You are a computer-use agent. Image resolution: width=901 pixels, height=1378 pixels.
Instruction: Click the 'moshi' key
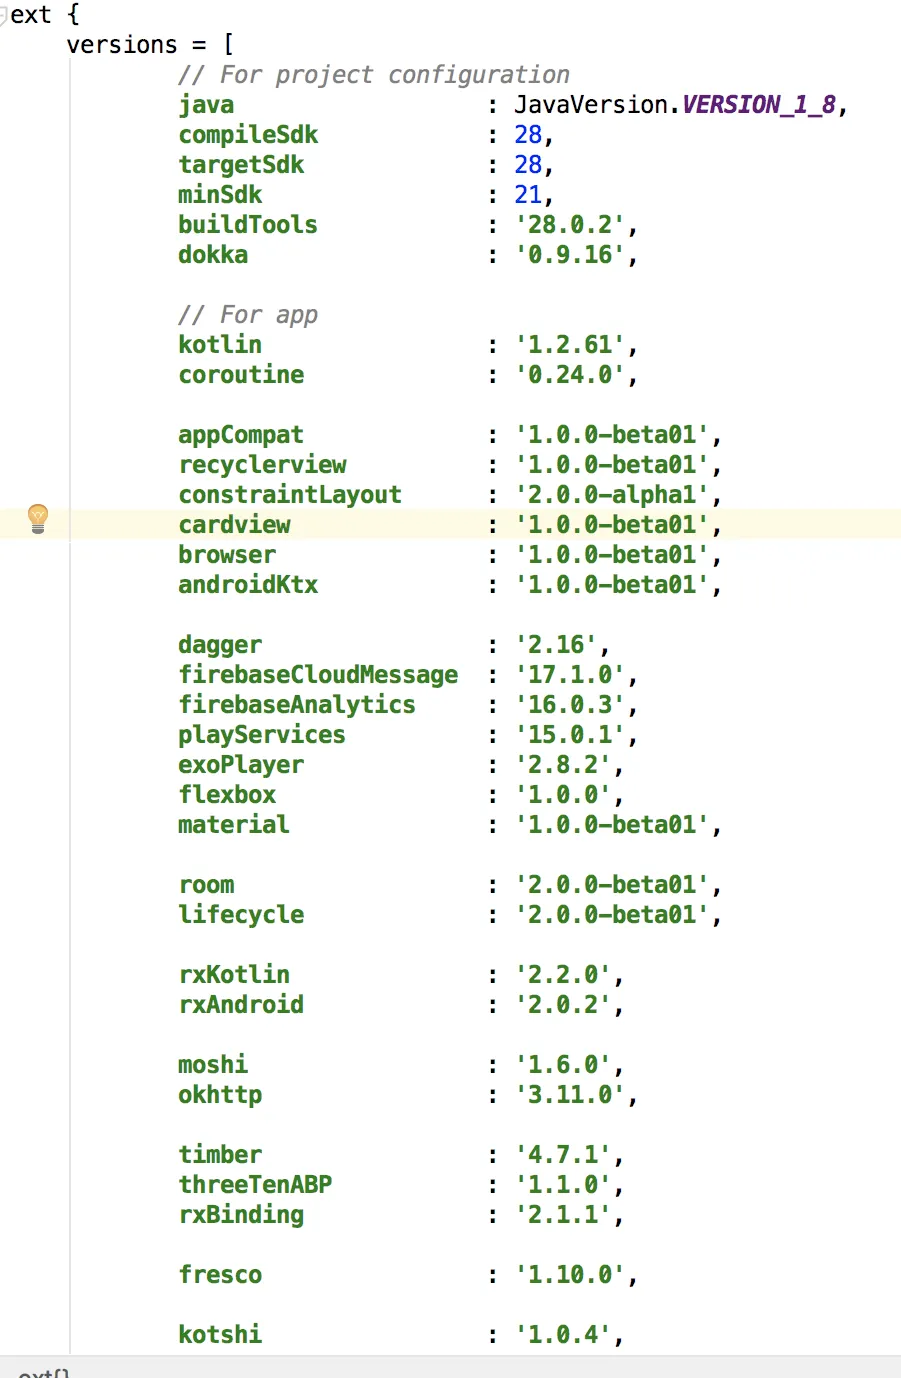(213, 1065)
